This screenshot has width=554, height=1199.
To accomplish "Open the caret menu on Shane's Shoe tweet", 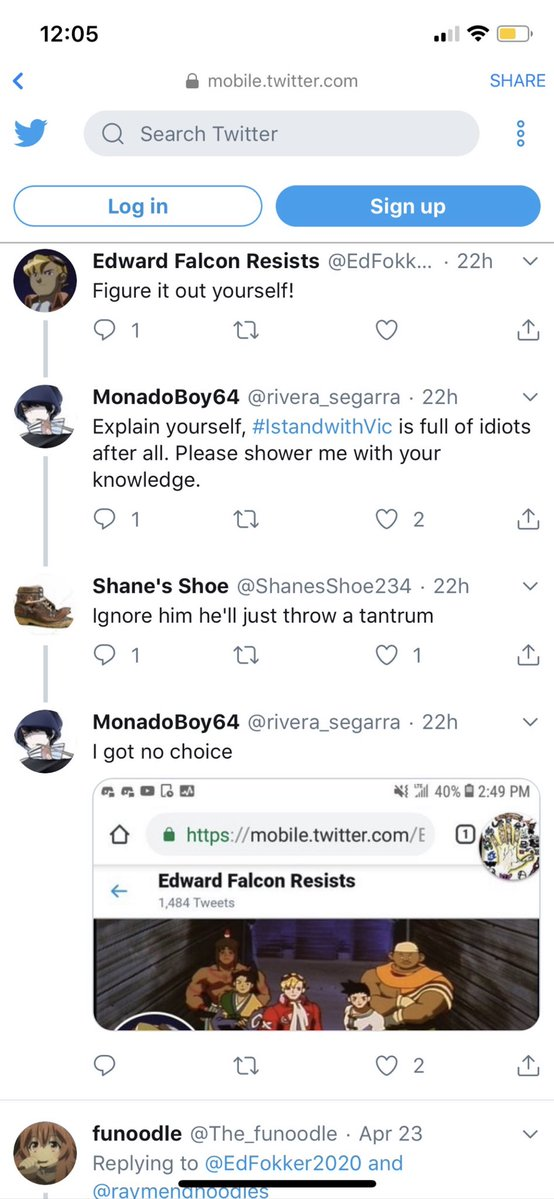I will (530, 586).
